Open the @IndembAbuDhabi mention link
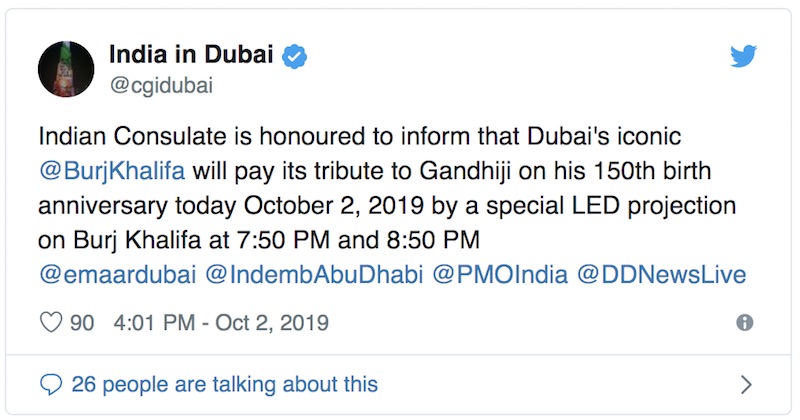 click(x=314, y=274)
